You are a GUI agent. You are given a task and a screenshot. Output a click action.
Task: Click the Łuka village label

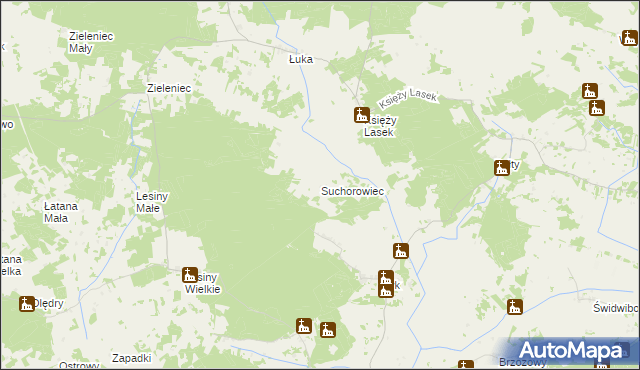[x=301, y=59]
